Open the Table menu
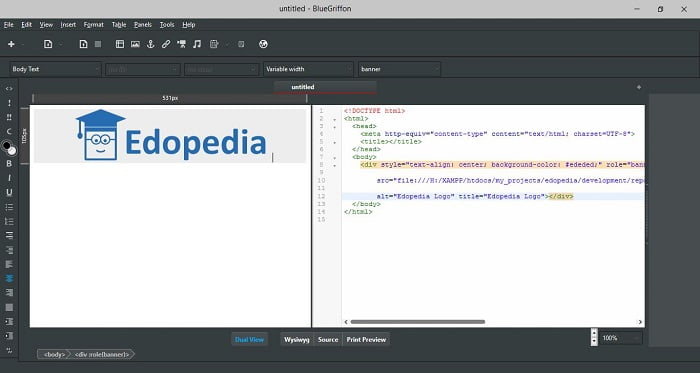The image size is (700, 373). pyautogui.click(x=119, y=25)
